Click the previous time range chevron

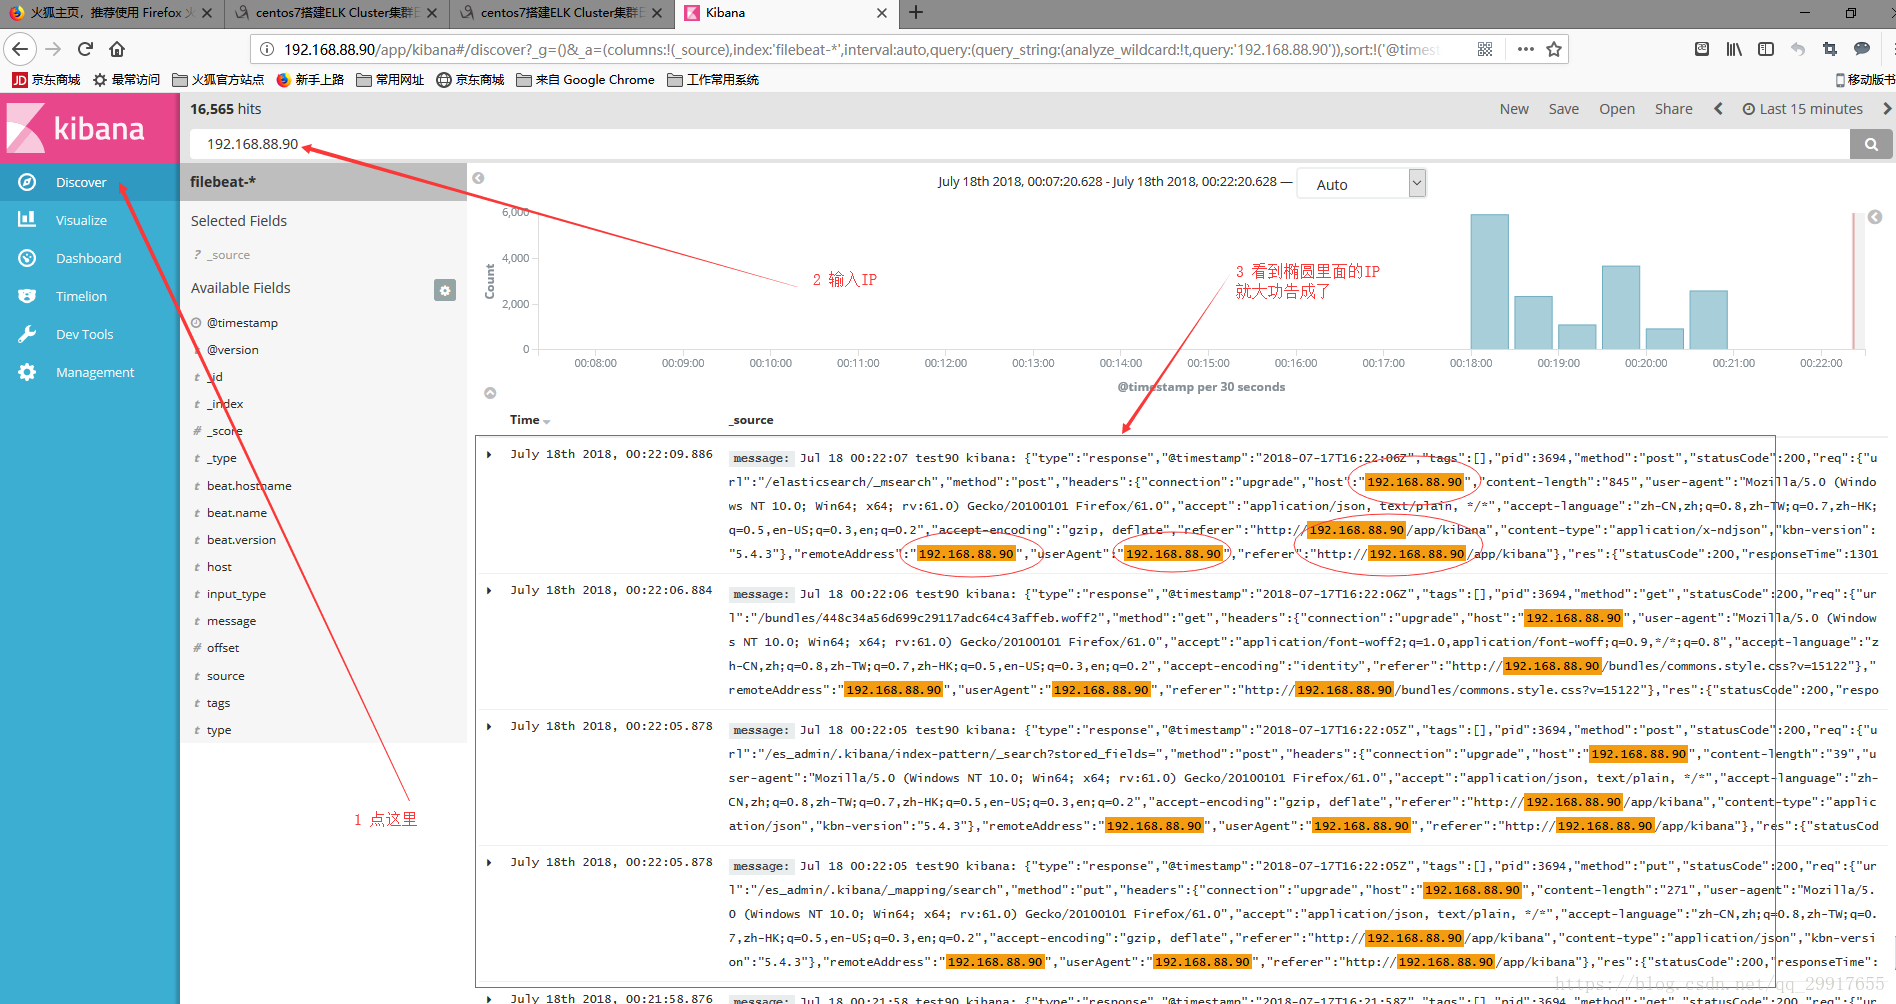(1718, 109)
